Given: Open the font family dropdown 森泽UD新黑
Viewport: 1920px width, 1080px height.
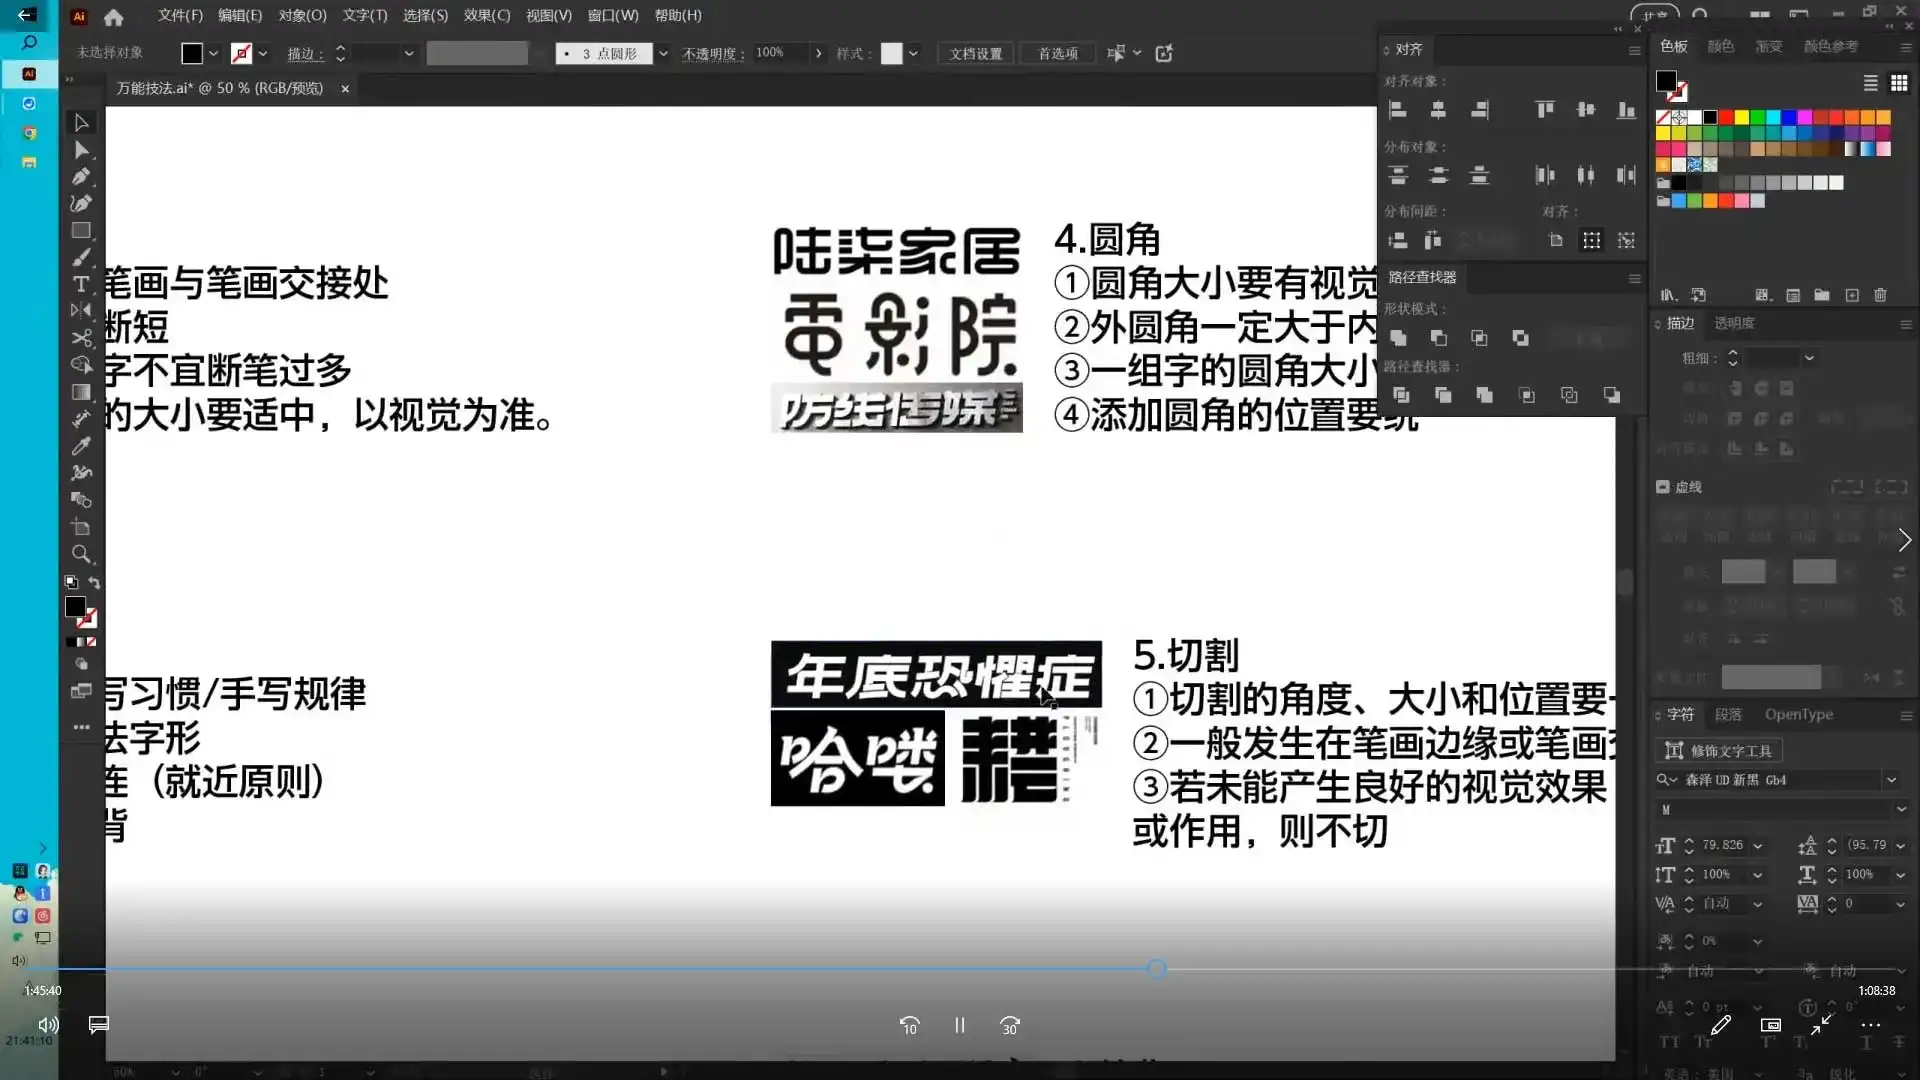Looking at the screenshot, I should point(1894,779).
